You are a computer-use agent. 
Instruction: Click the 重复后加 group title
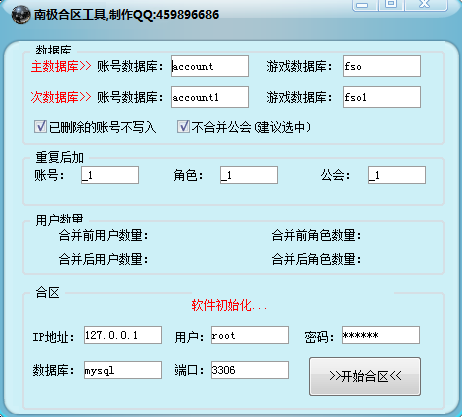coord(60,157)
